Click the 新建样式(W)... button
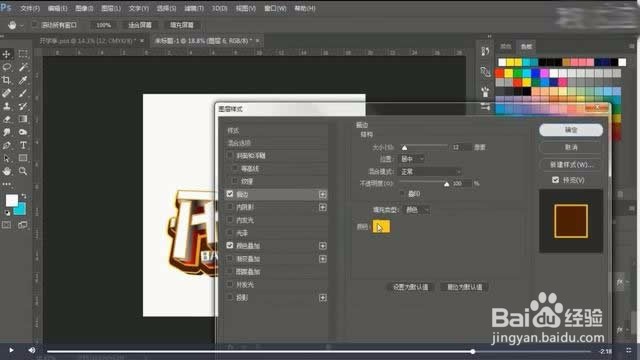The width and height of the screenshot is (640, 360). point(571,164)
